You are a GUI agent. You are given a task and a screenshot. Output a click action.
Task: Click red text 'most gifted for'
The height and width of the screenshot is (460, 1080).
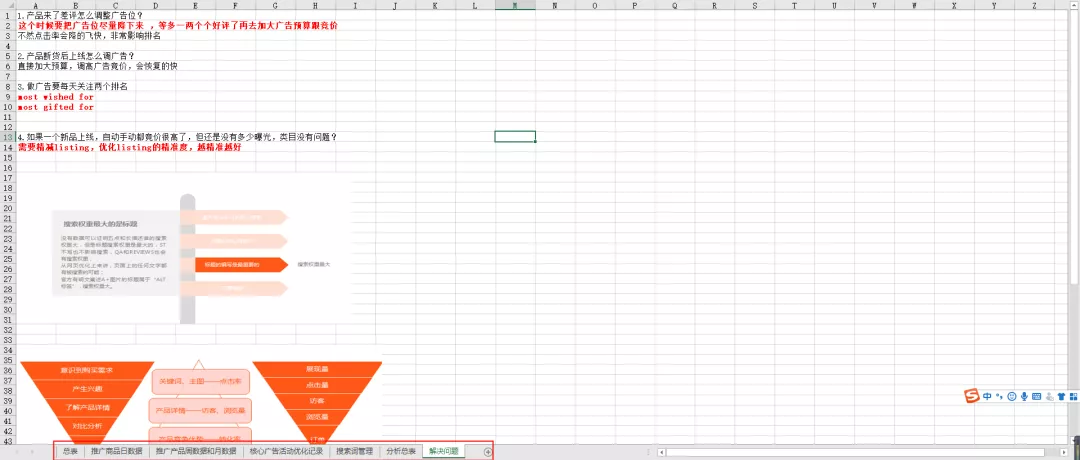click(x=56, y=107)
